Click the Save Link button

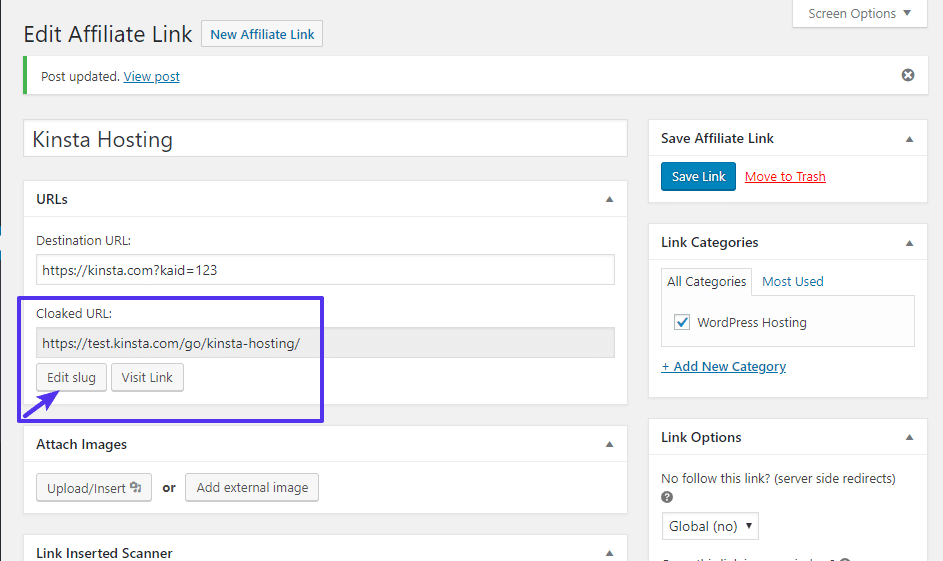[698, 177]
